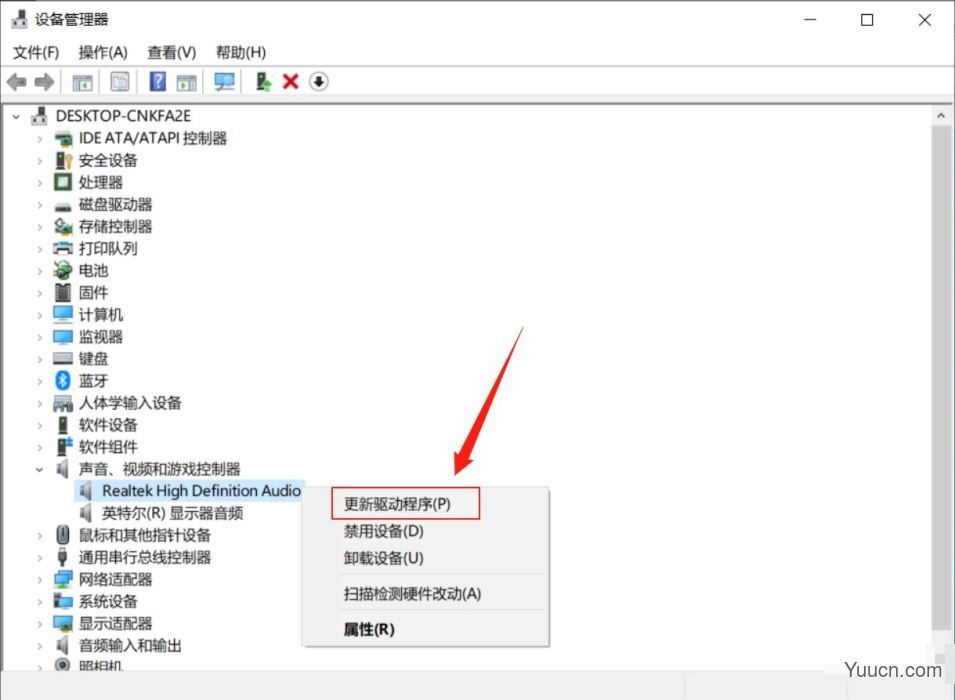Click the Update driver toolbar icon
This screenshot has width=955, height=700.
pyautogui.click(x=263, y=82)
